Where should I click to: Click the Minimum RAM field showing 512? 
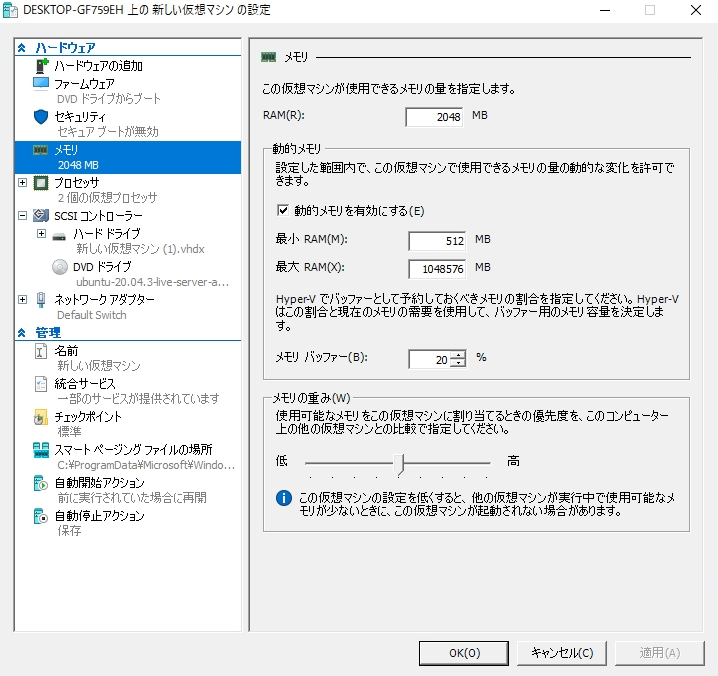point(437,241)
